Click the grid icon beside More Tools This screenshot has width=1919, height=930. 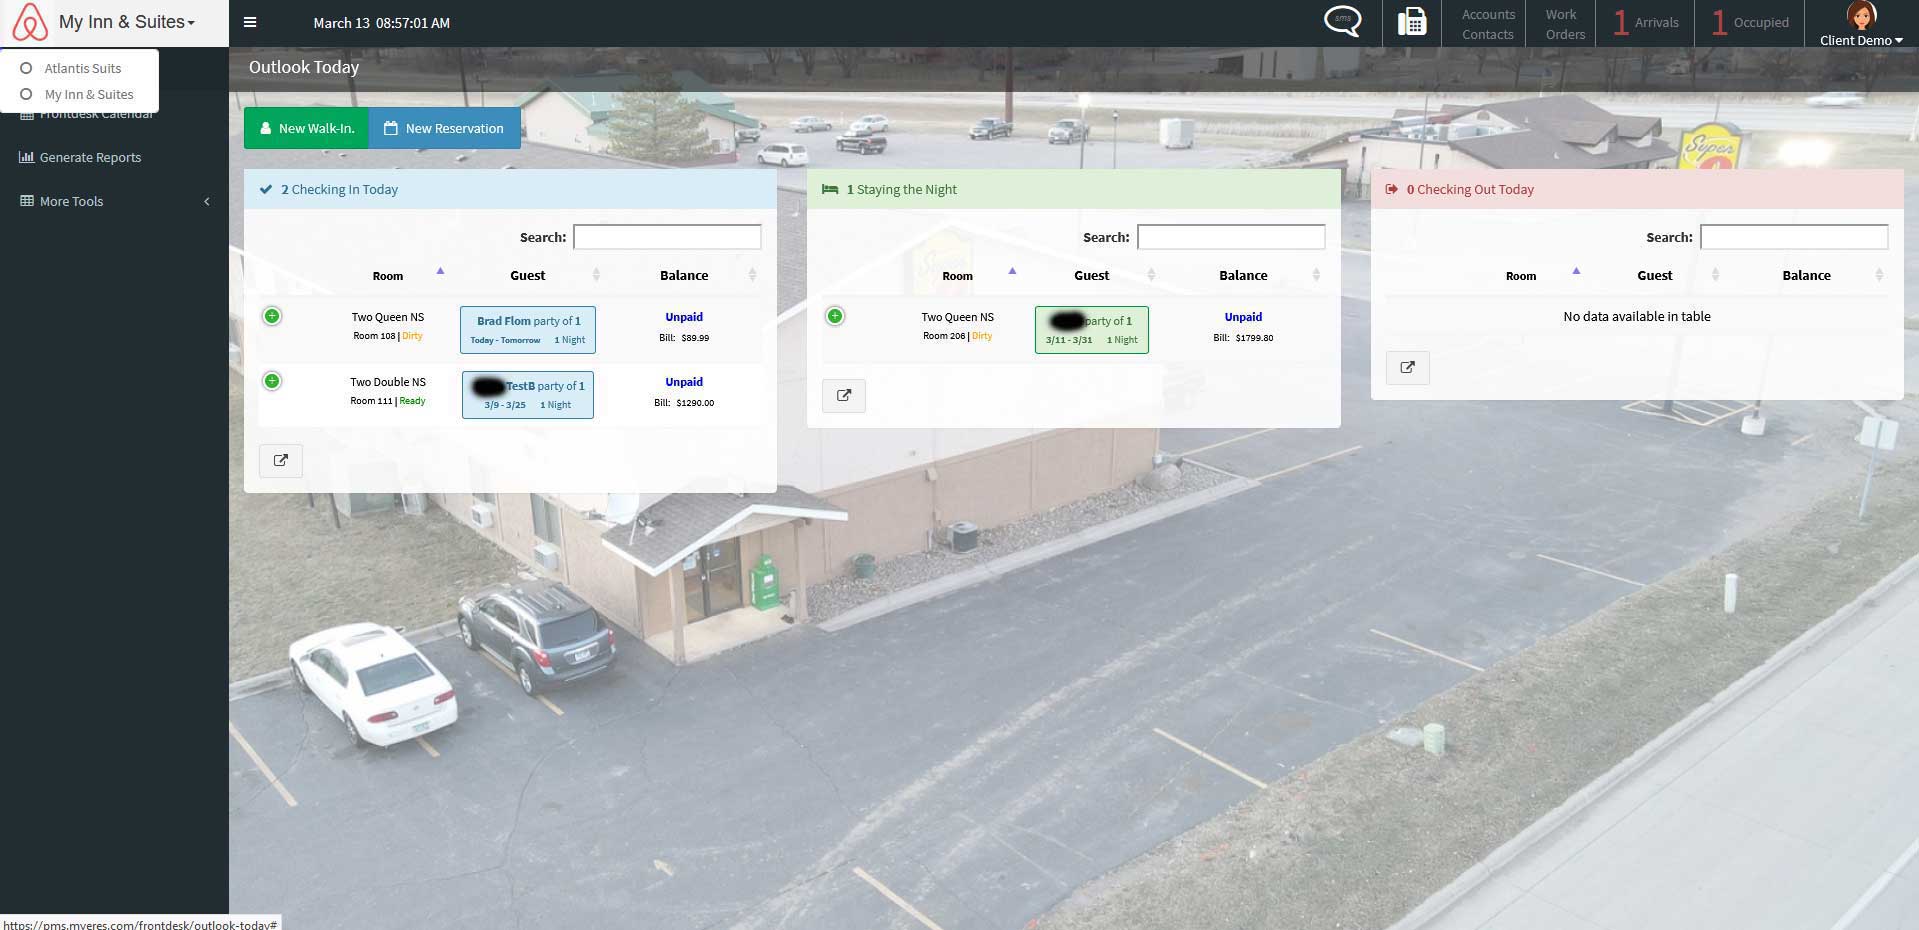pos(27,200)
